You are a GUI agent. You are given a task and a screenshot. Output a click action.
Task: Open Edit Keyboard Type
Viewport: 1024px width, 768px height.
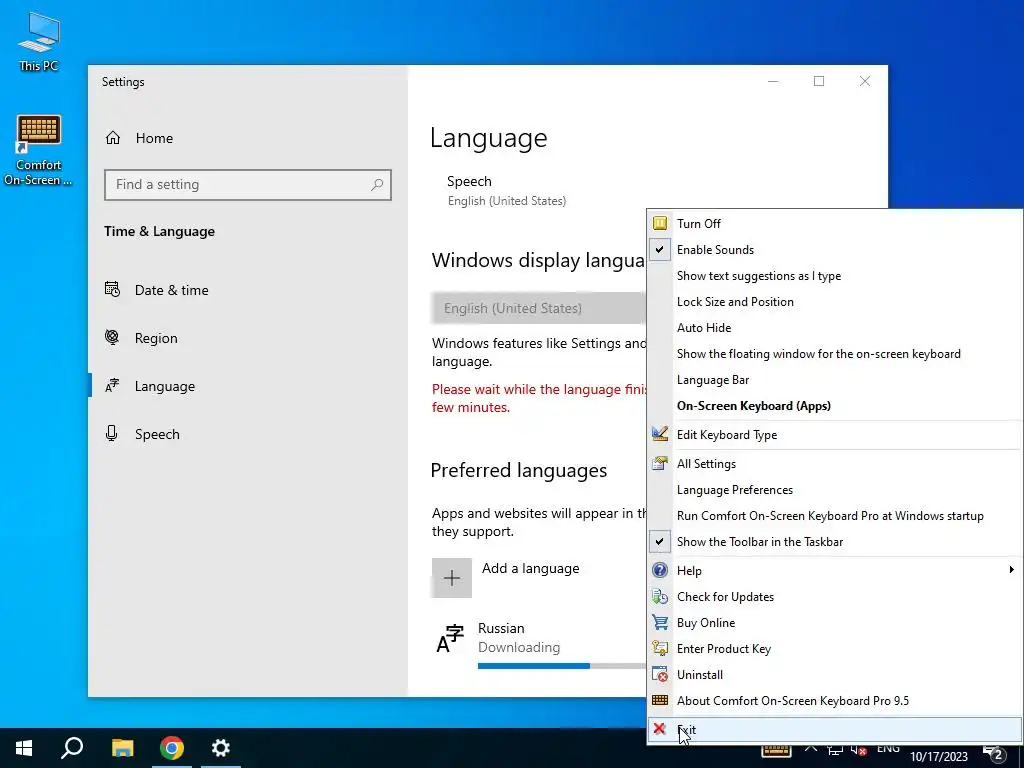pyautogui.click(x=835, y=435)
